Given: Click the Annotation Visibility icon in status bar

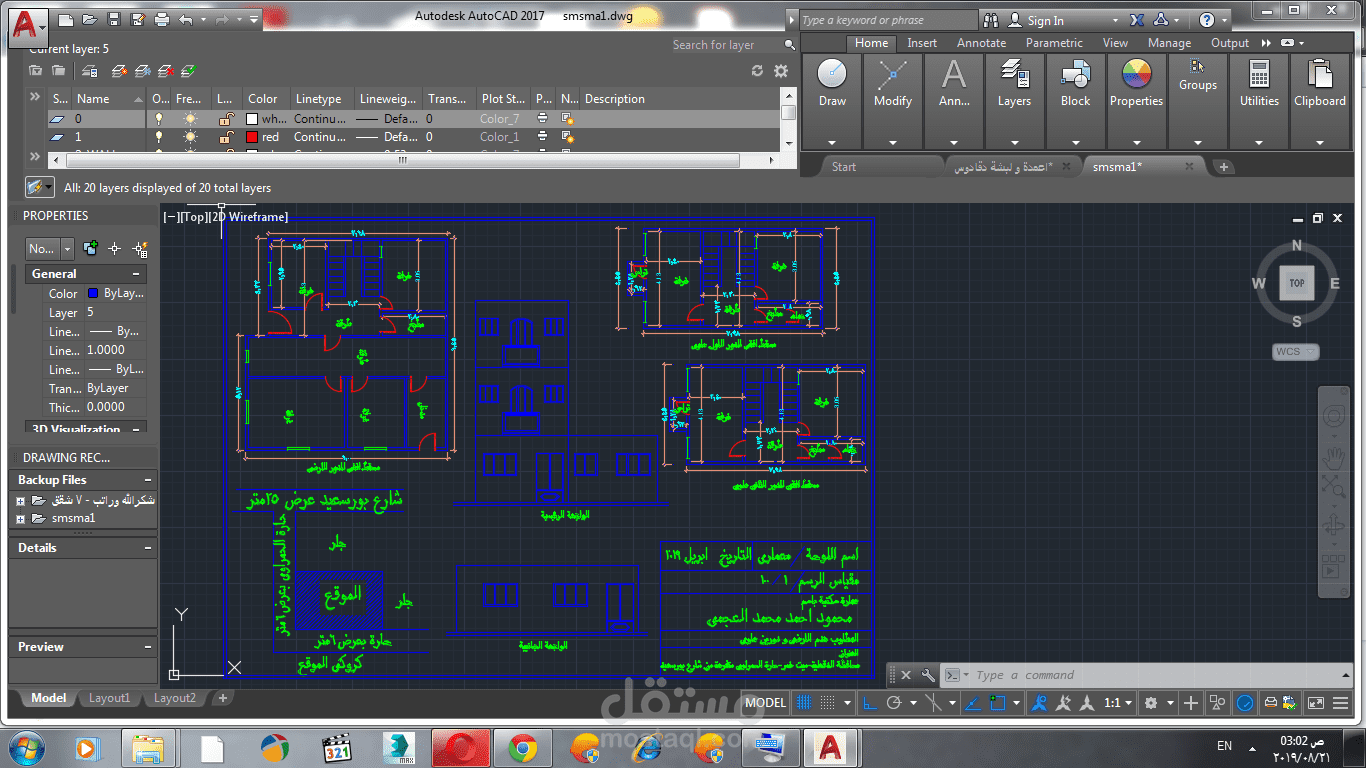Looking at the screenshot, I should tap(1041, 703).
